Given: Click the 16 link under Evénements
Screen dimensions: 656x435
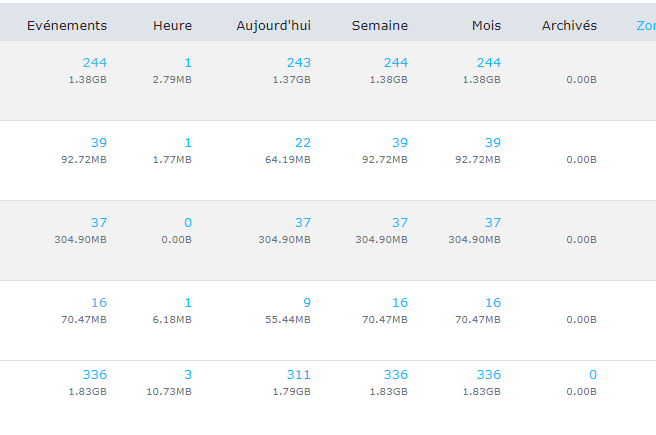Looking at the screenshot, I should (98, 303).
